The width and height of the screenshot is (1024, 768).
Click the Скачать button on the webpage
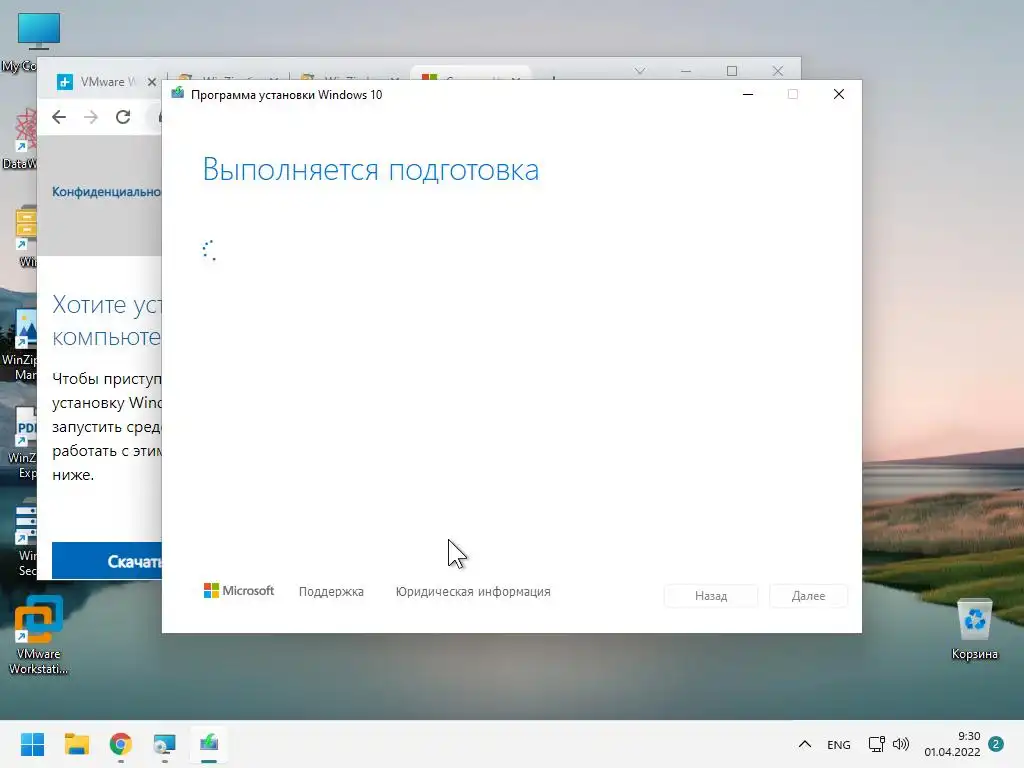point(106,561)
